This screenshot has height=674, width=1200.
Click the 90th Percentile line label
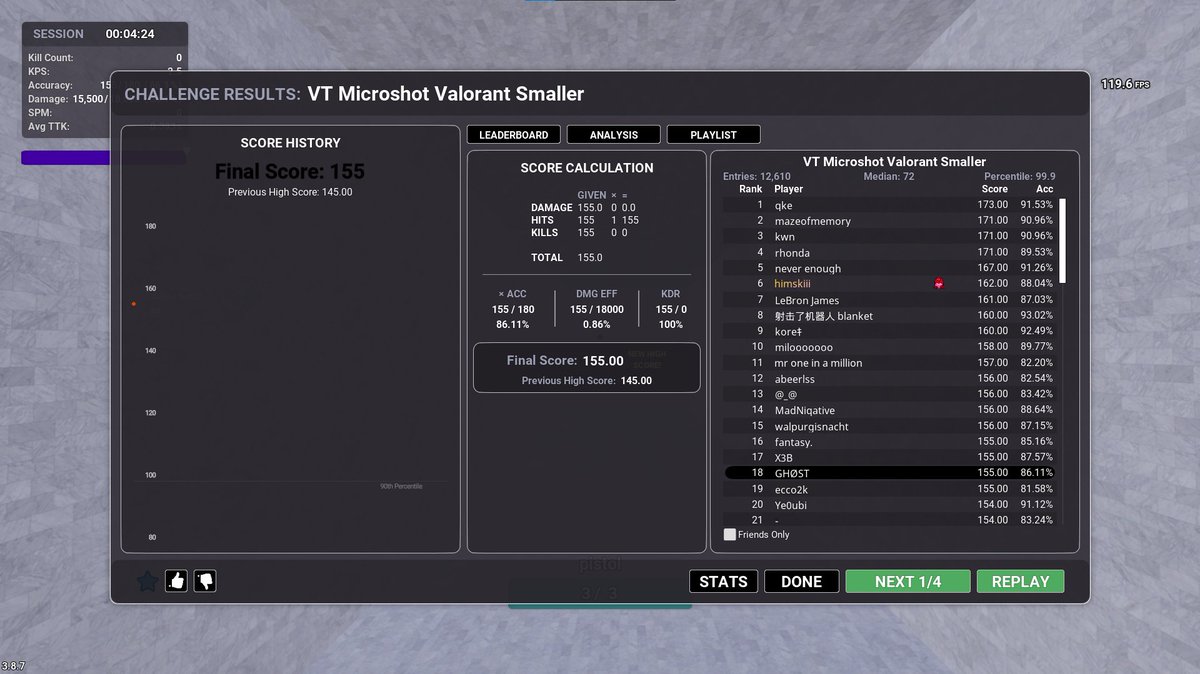(401, 486)
